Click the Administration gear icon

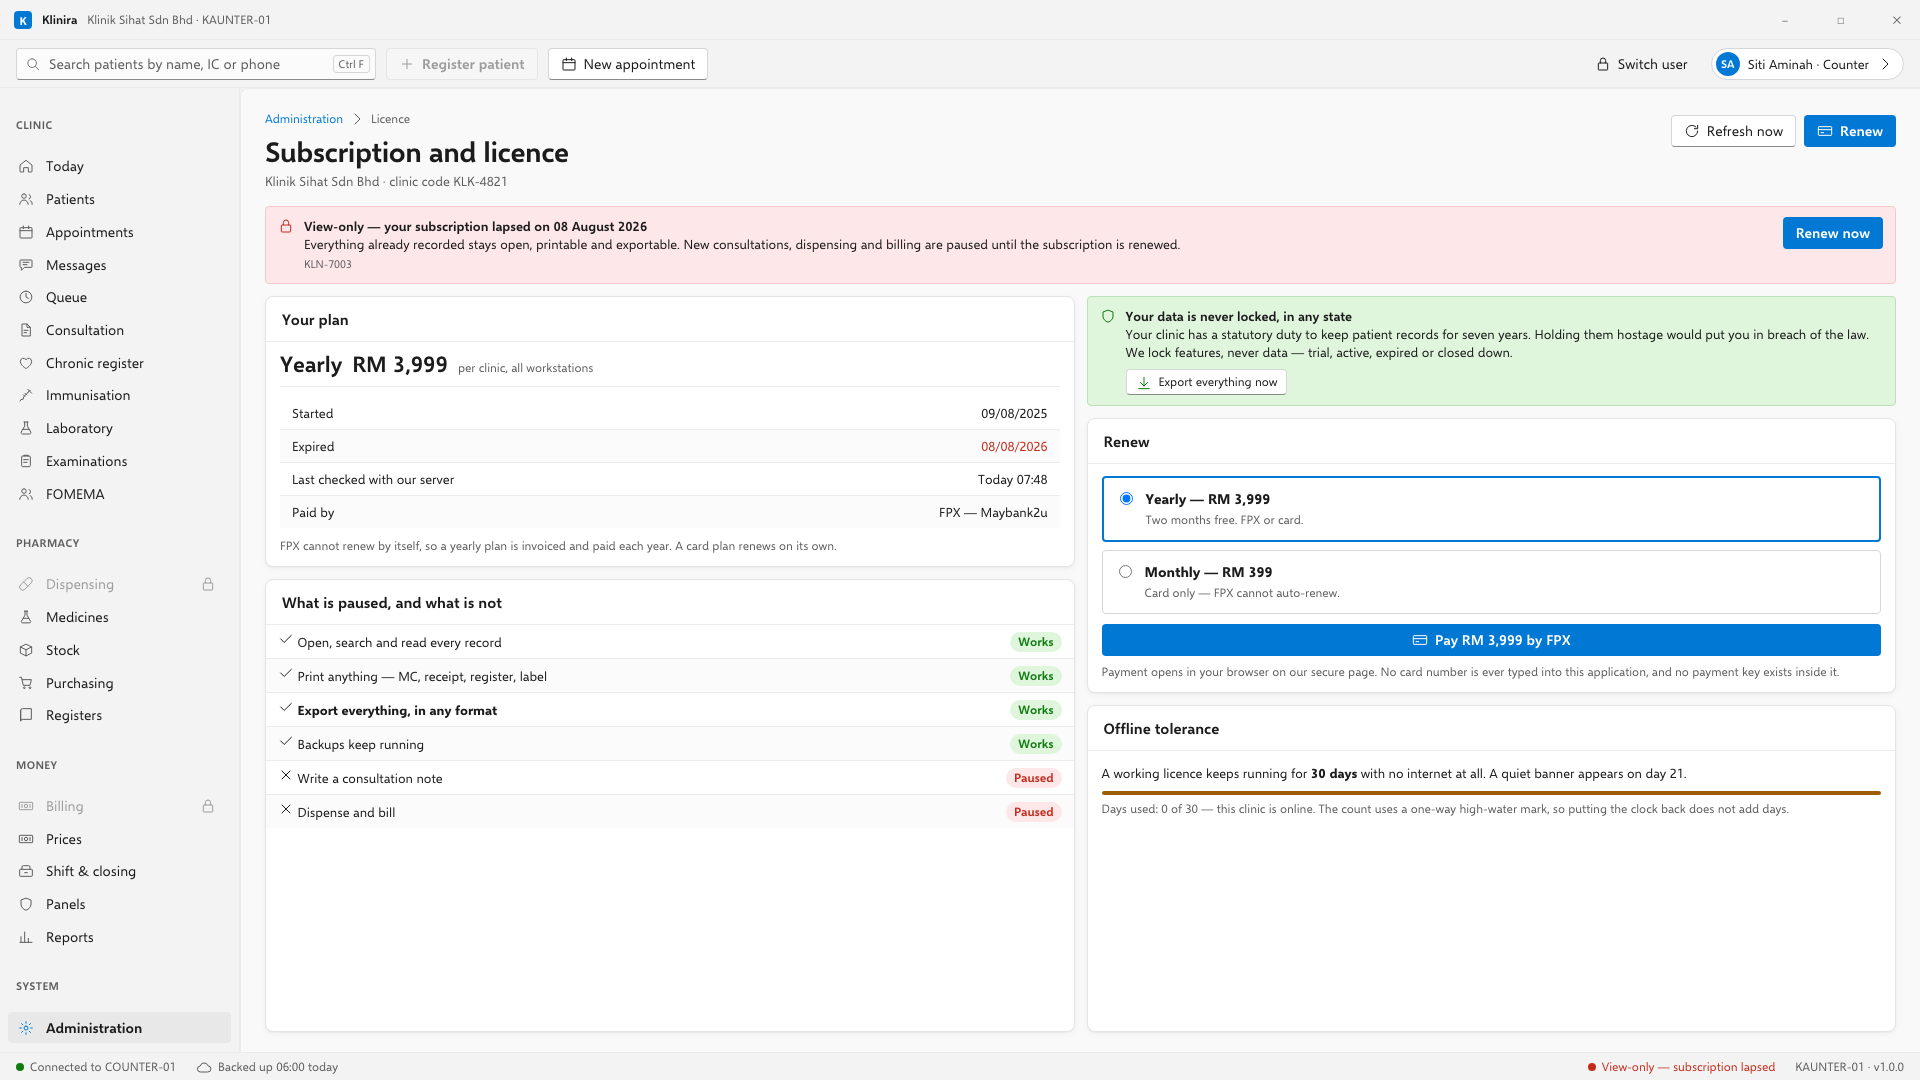26,1028
